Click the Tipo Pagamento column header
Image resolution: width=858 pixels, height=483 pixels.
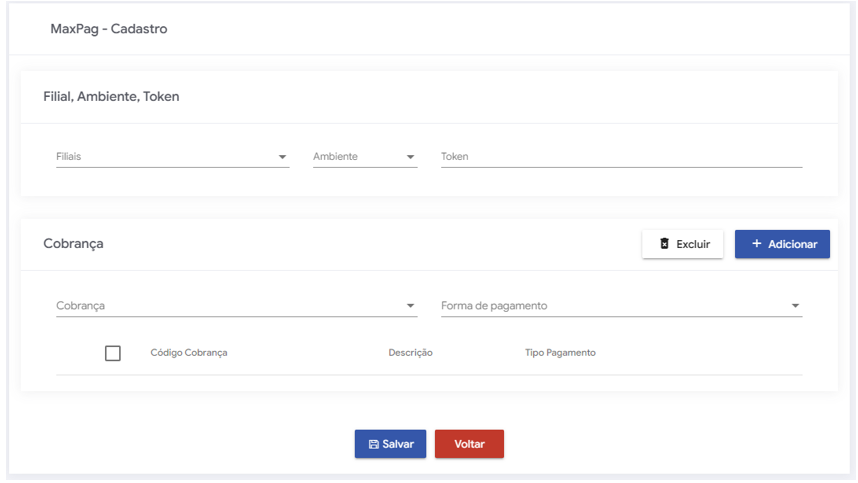pyautogui.click(x=560, y=353)
